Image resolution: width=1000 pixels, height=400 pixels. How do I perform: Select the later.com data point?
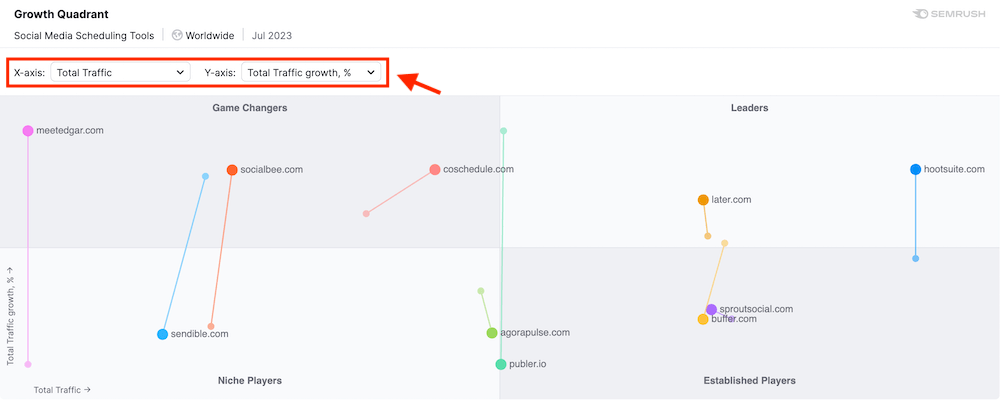pyautogui.click(x=703, y=200)
